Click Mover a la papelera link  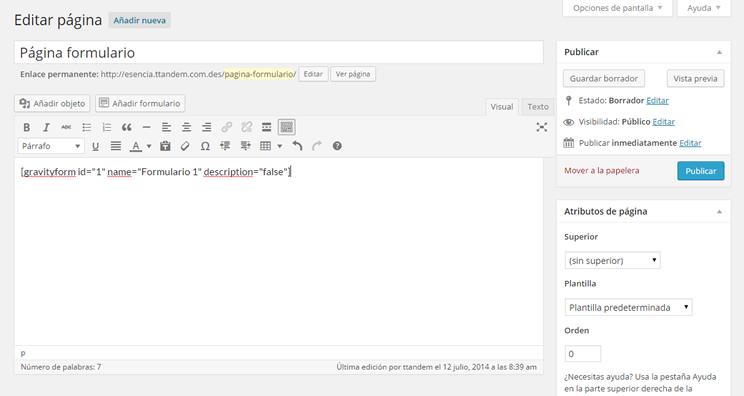(602, 170)
